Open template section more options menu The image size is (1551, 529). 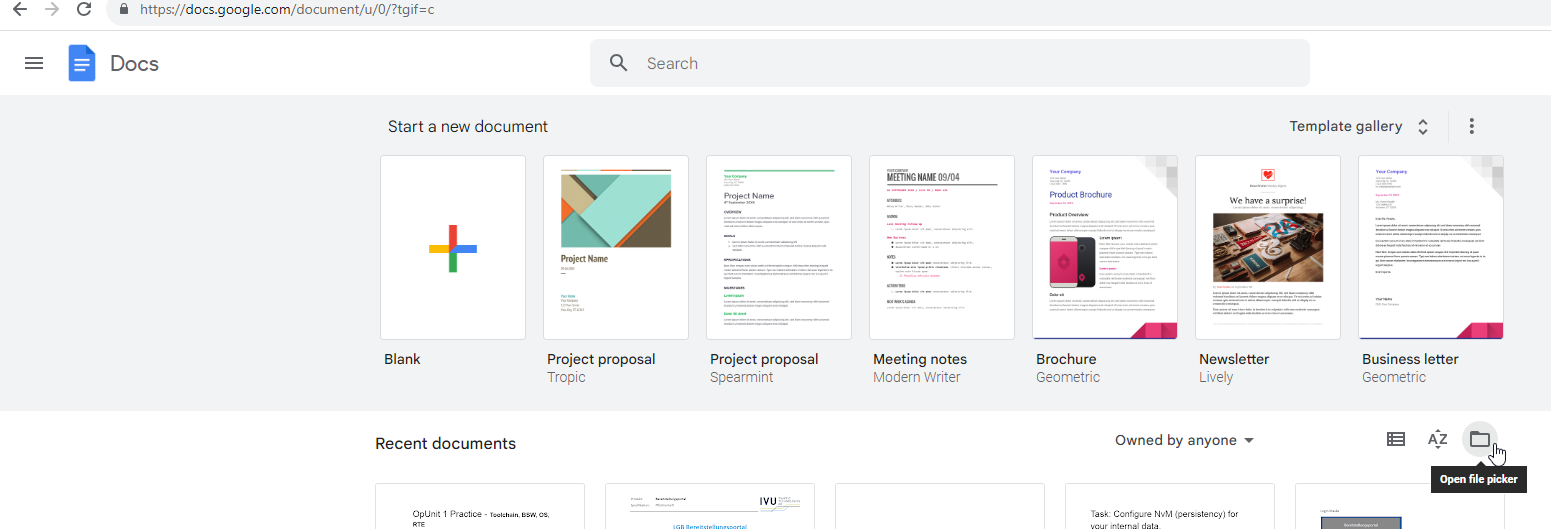(x=1472, y=126)
